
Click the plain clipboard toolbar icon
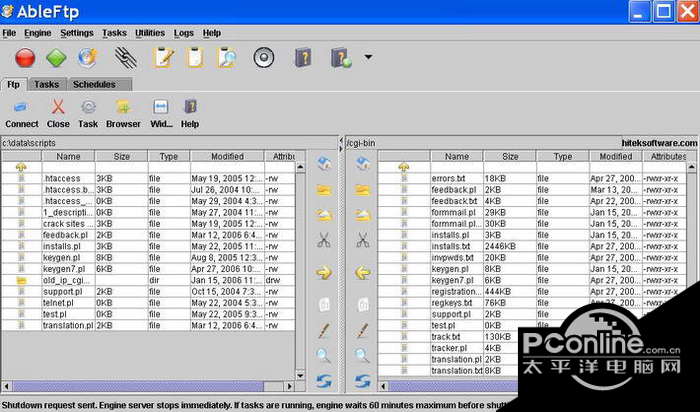click(195, 58)
